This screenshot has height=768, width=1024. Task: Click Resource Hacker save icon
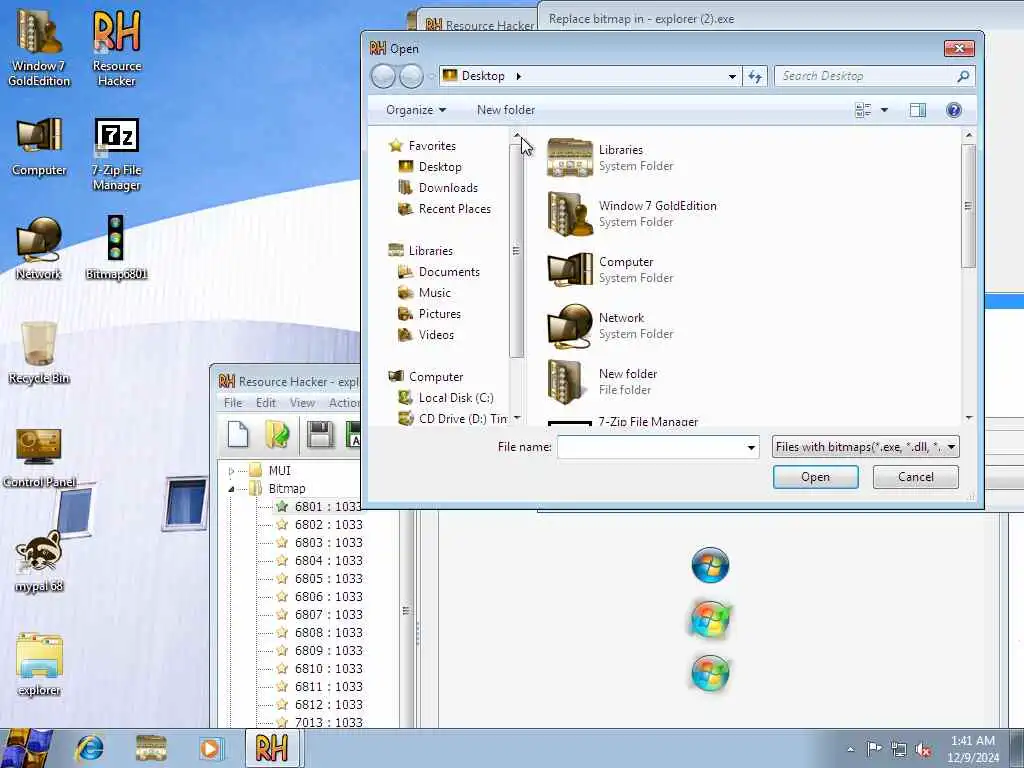[x=320, y=434]
